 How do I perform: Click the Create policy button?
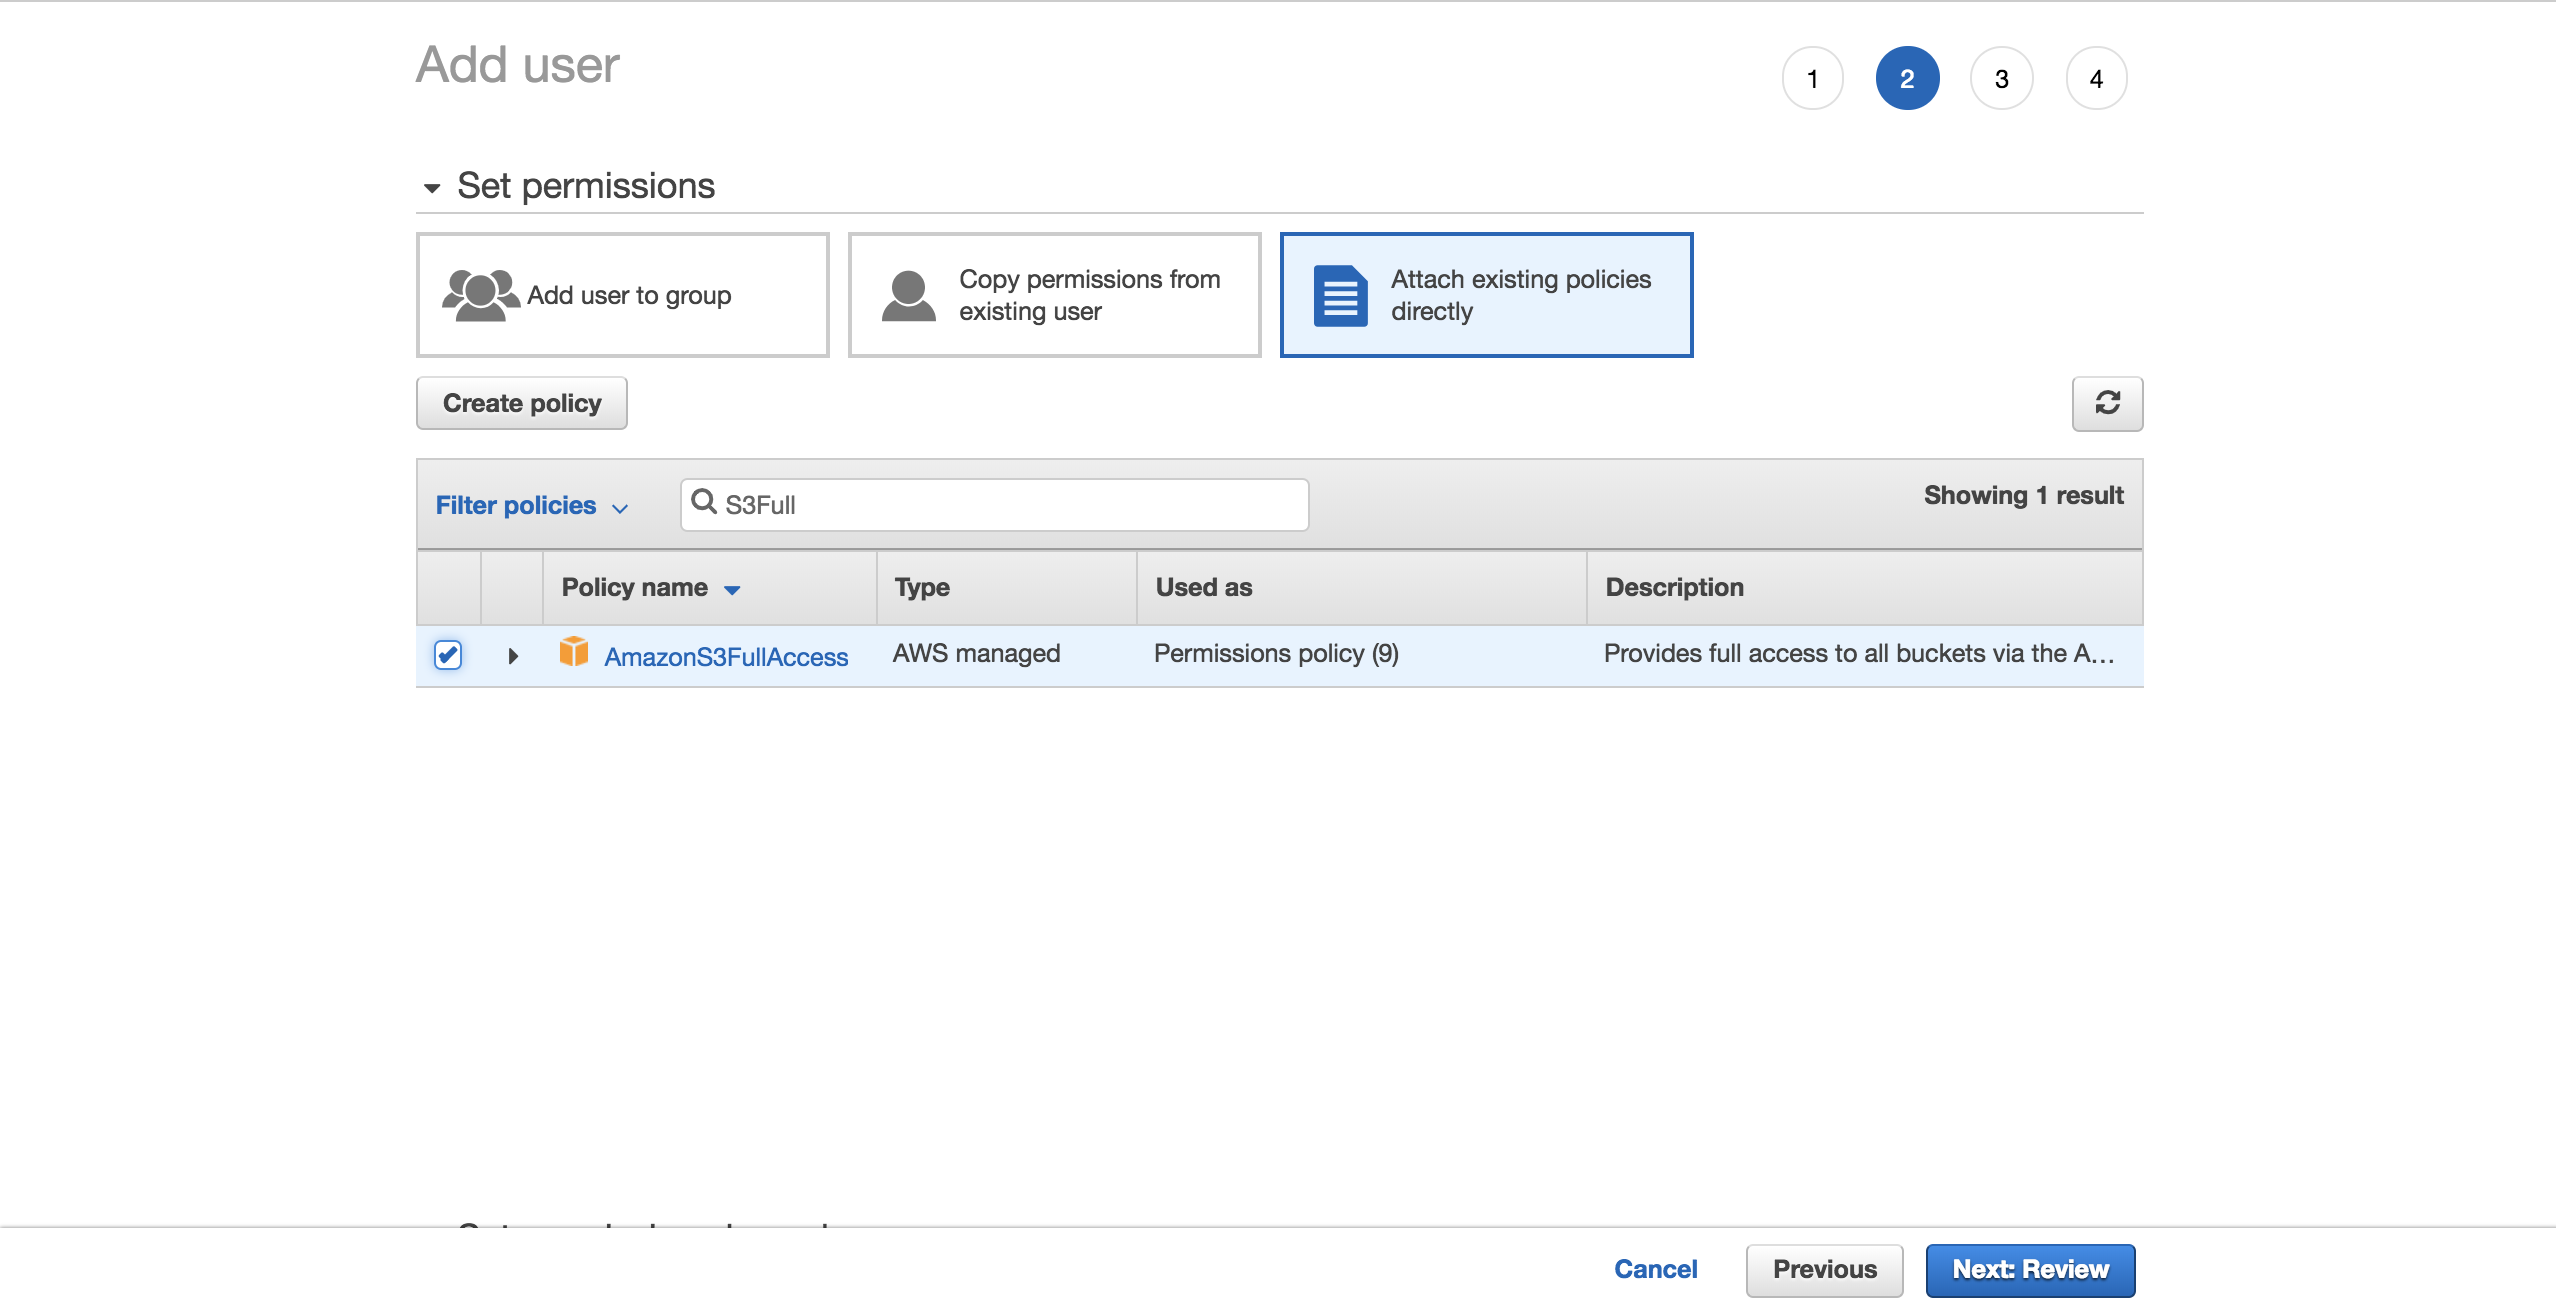[x=521, y=403]
